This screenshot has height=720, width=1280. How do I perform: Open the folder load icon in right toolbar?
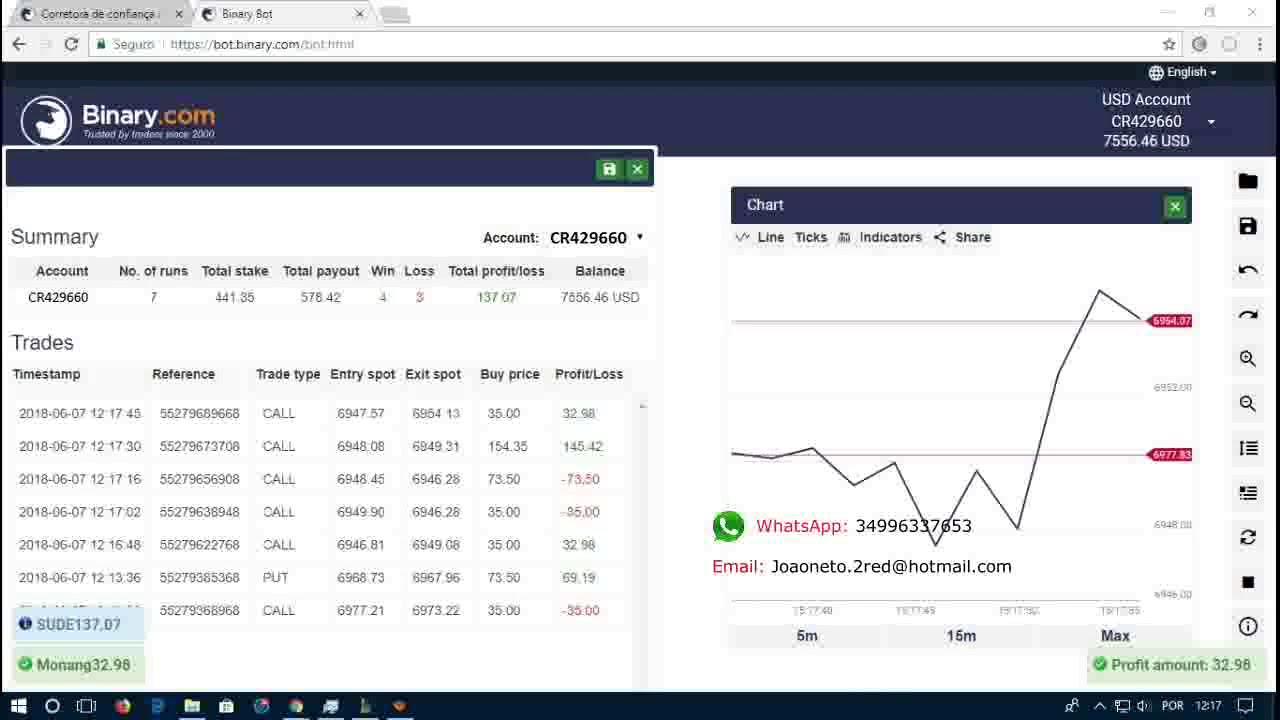pyautogui.click(x=1248, y=181)
